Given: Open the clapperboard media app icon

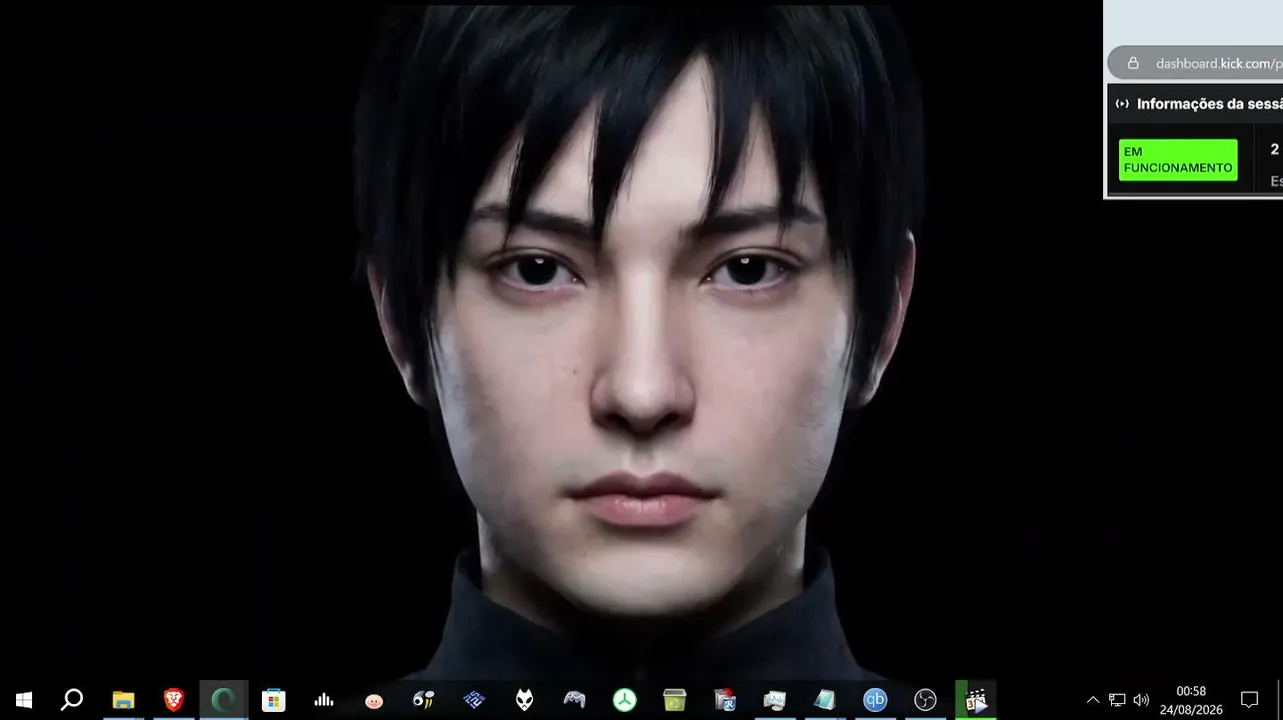Looking at the screenshot, I should (976, 700).
